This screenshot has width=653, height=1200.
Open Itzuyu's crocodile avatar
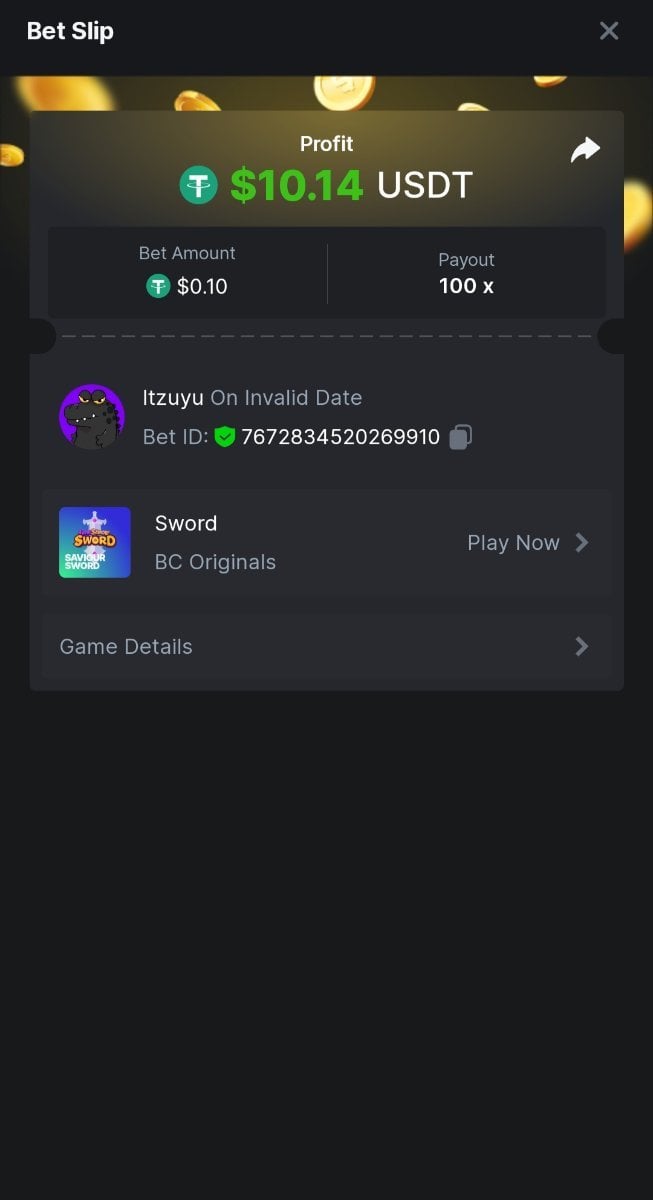click(x=92, y=417)
